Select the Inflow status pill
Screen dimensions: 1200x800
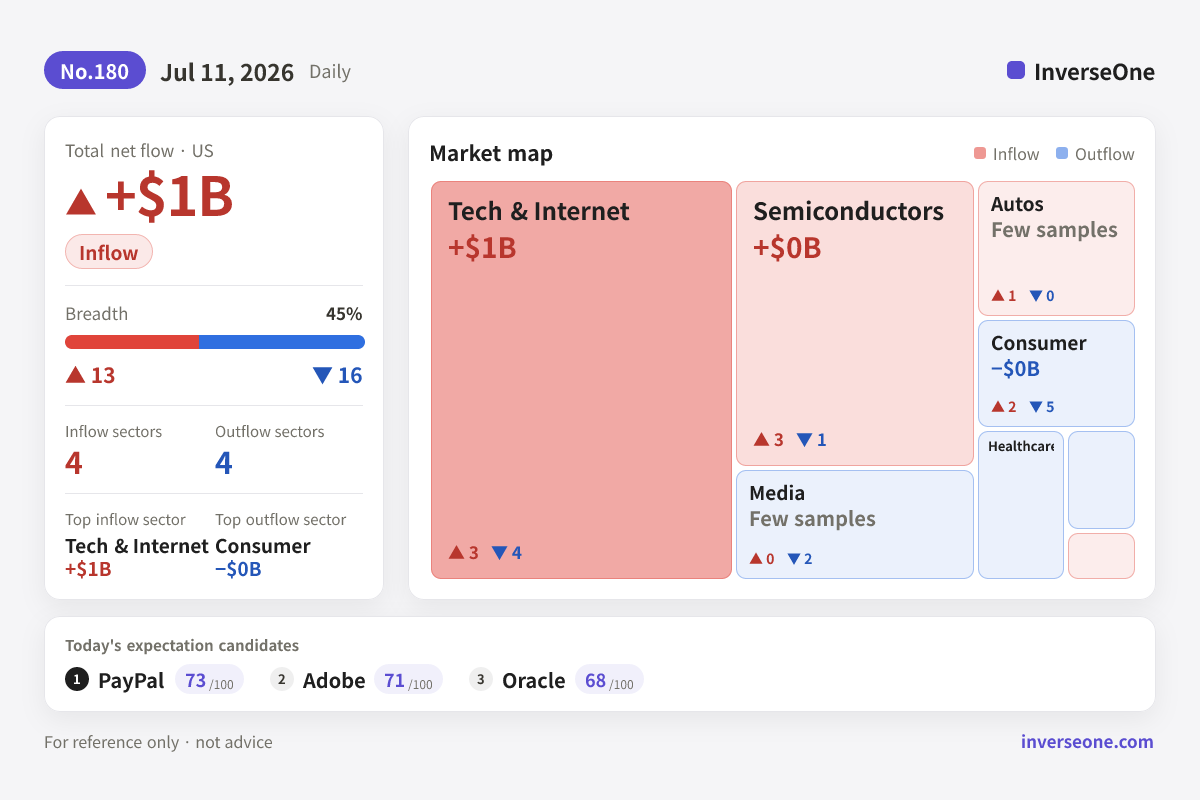pos(109,252)
